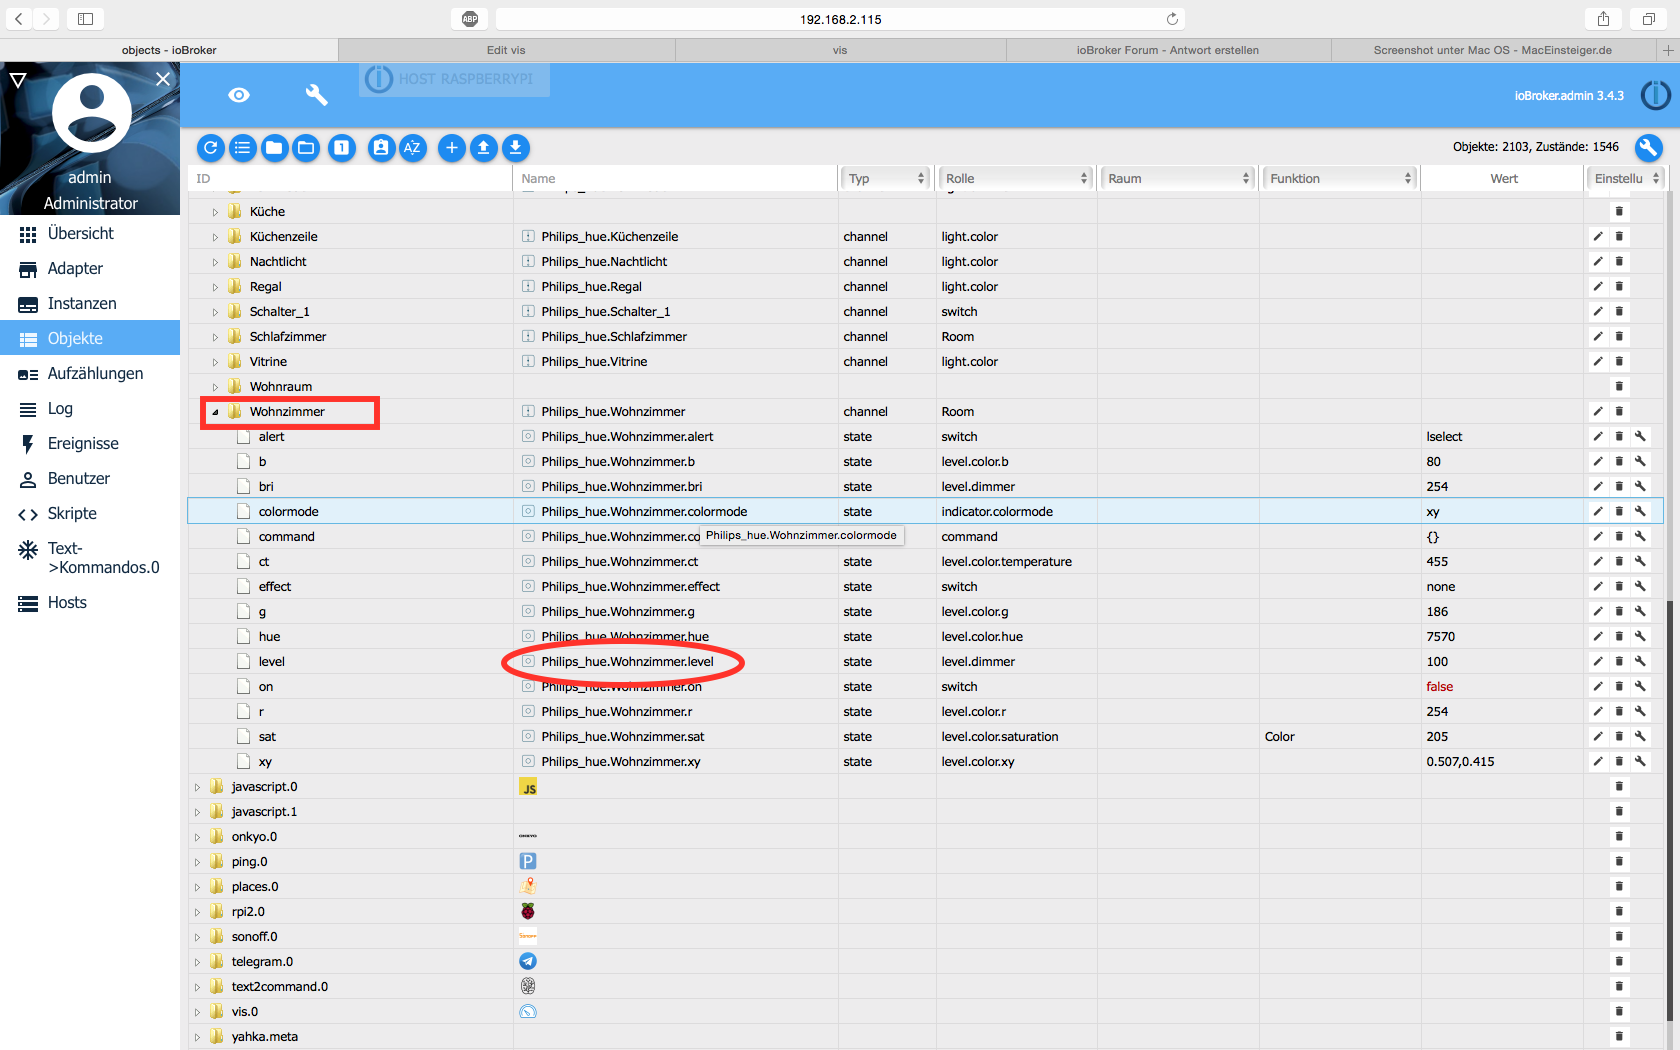Sort objects alphabetically with AZ icon
Image resolution: width=1680 pixels, height=1050 pixels.
point(412,148)
